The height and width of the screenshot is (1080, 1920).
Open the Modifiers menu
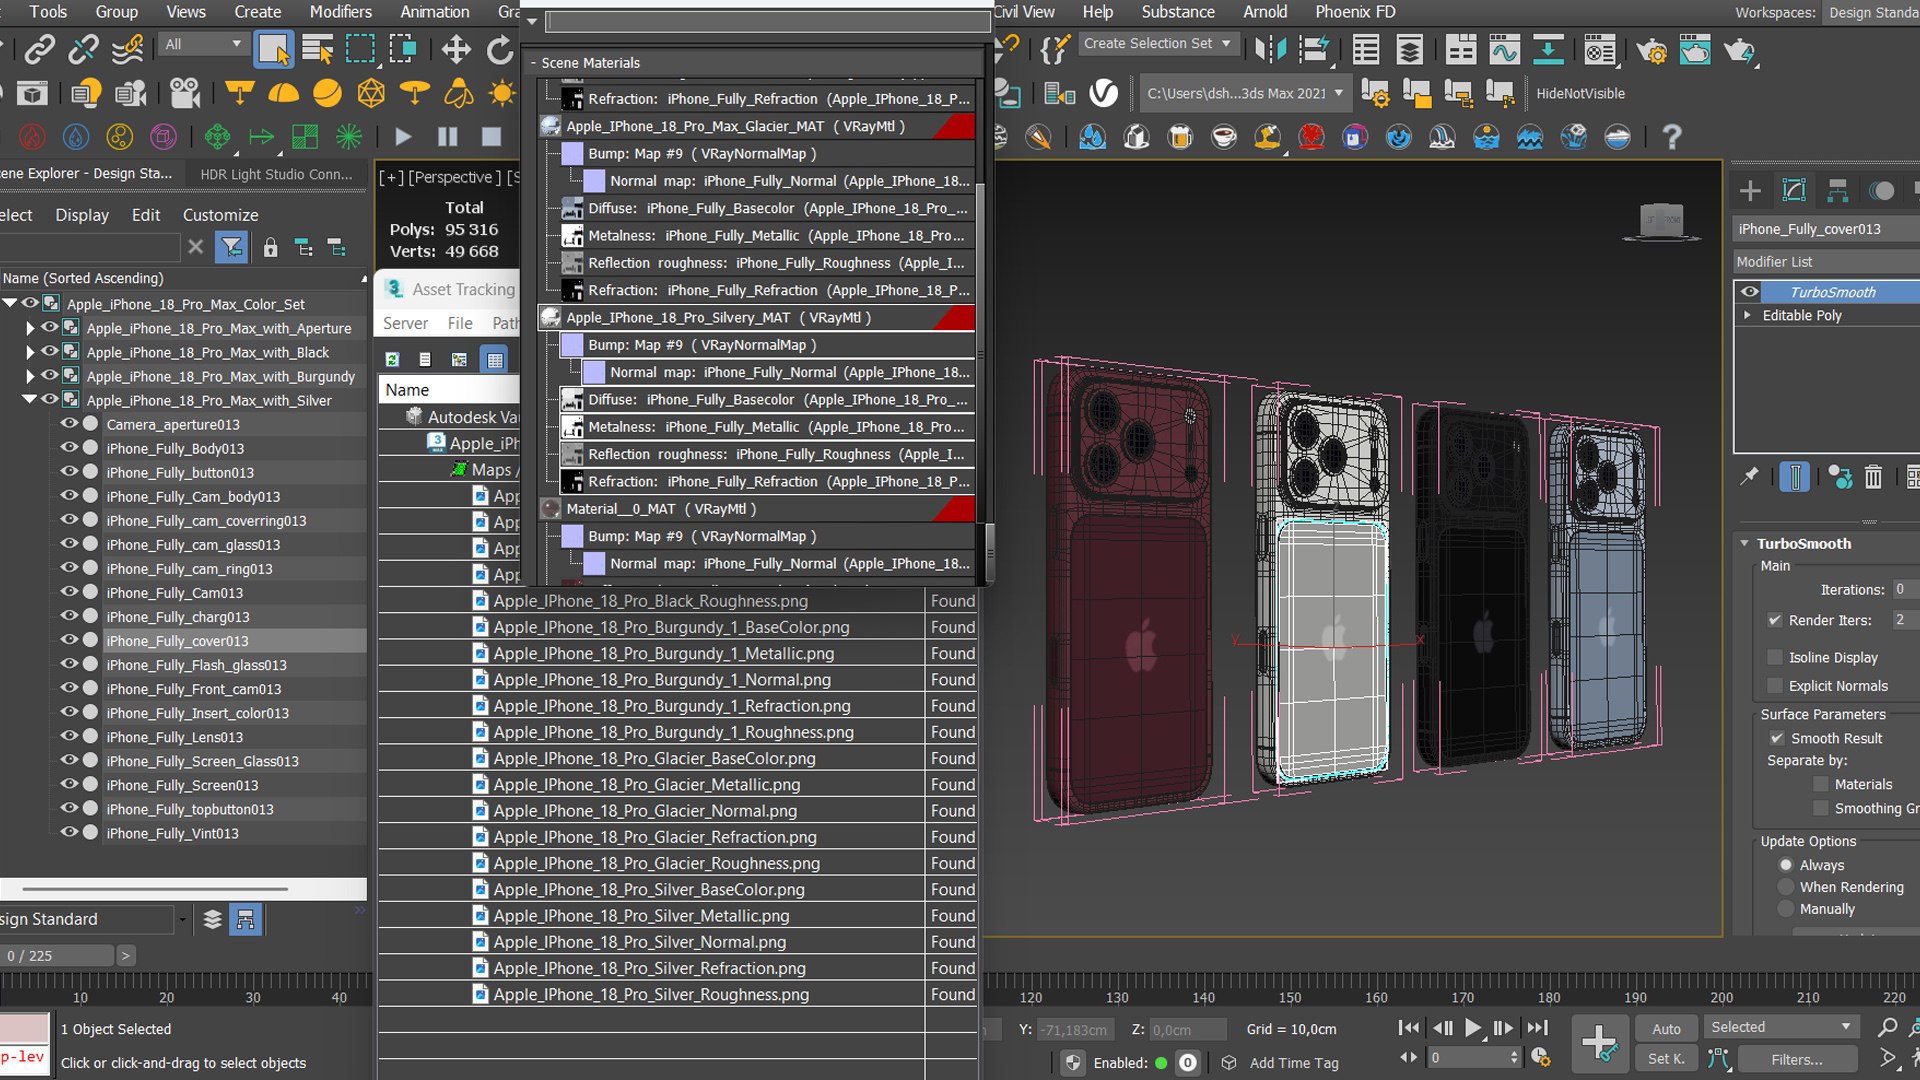tap(340, 12)
